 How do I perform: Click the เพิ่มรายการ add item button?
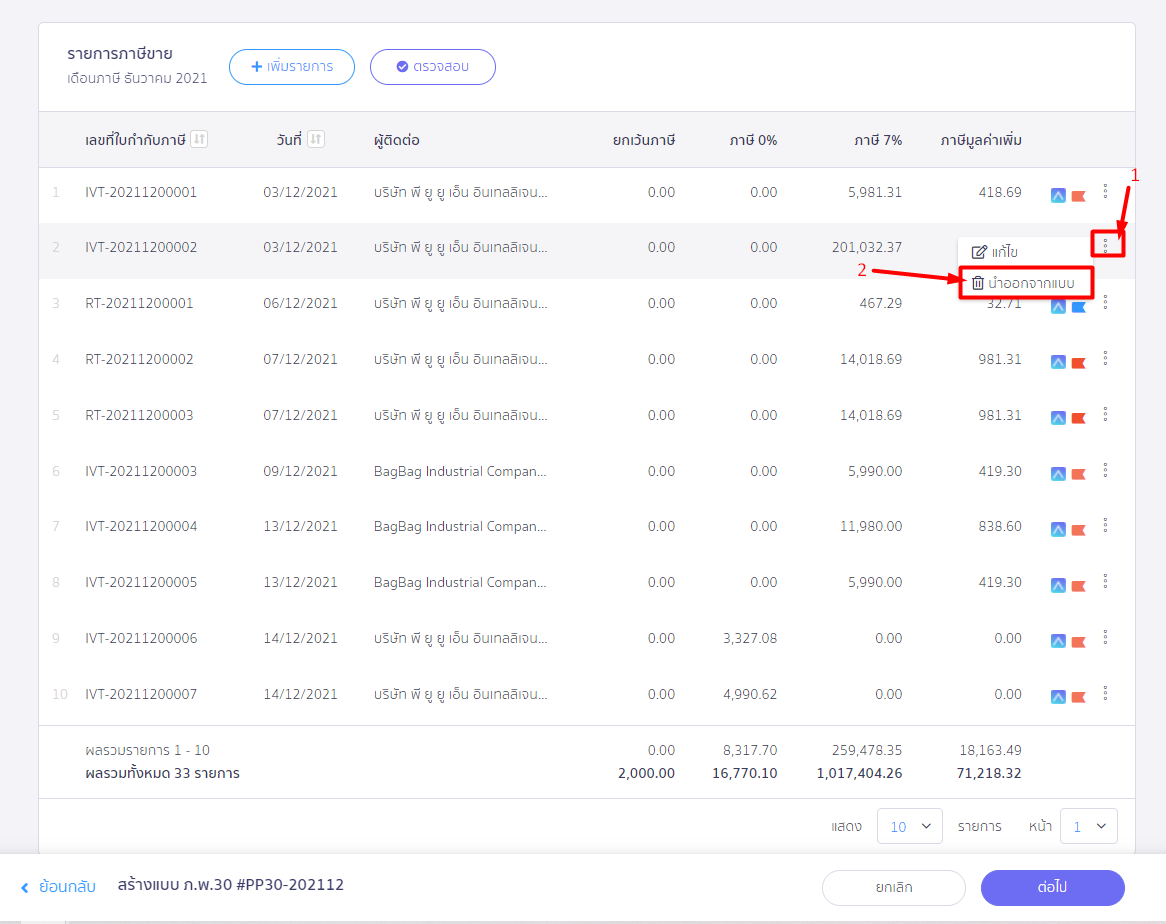point(291,67)
